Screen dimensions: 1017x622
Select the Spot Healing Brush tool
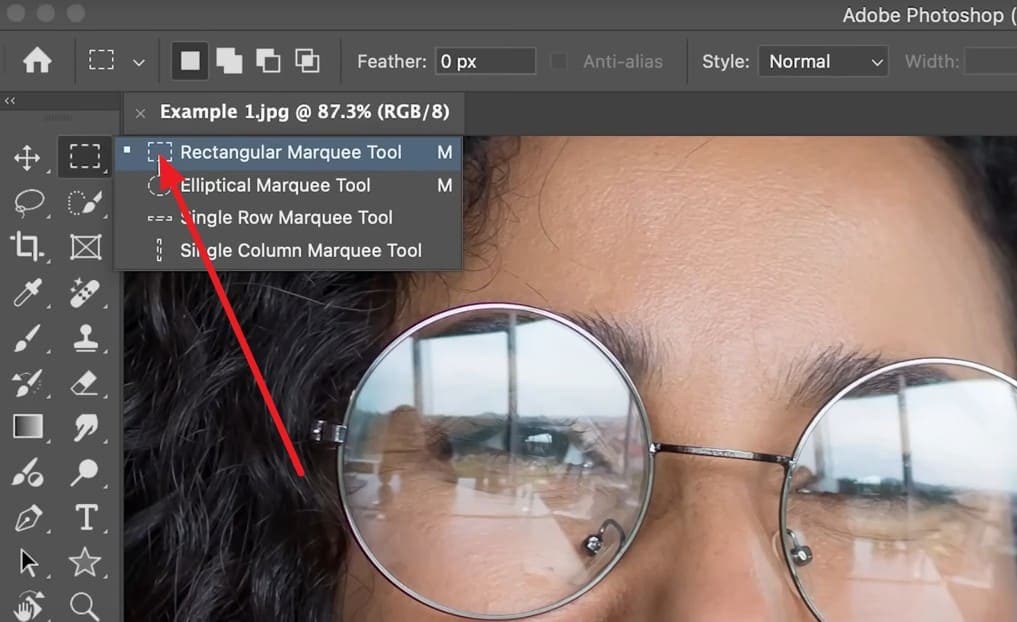click(84, 292)
